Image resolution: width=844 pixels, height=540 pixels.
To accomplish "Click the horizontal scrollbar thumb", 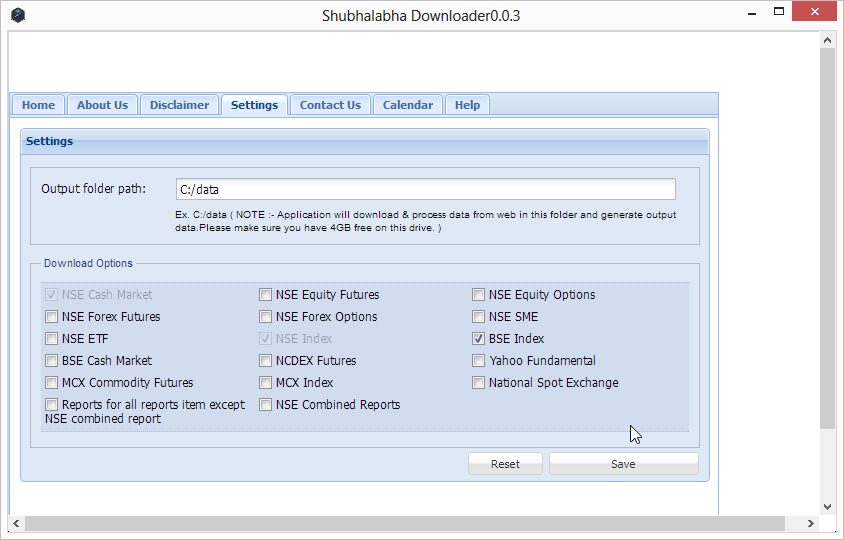I will (405, 523).
